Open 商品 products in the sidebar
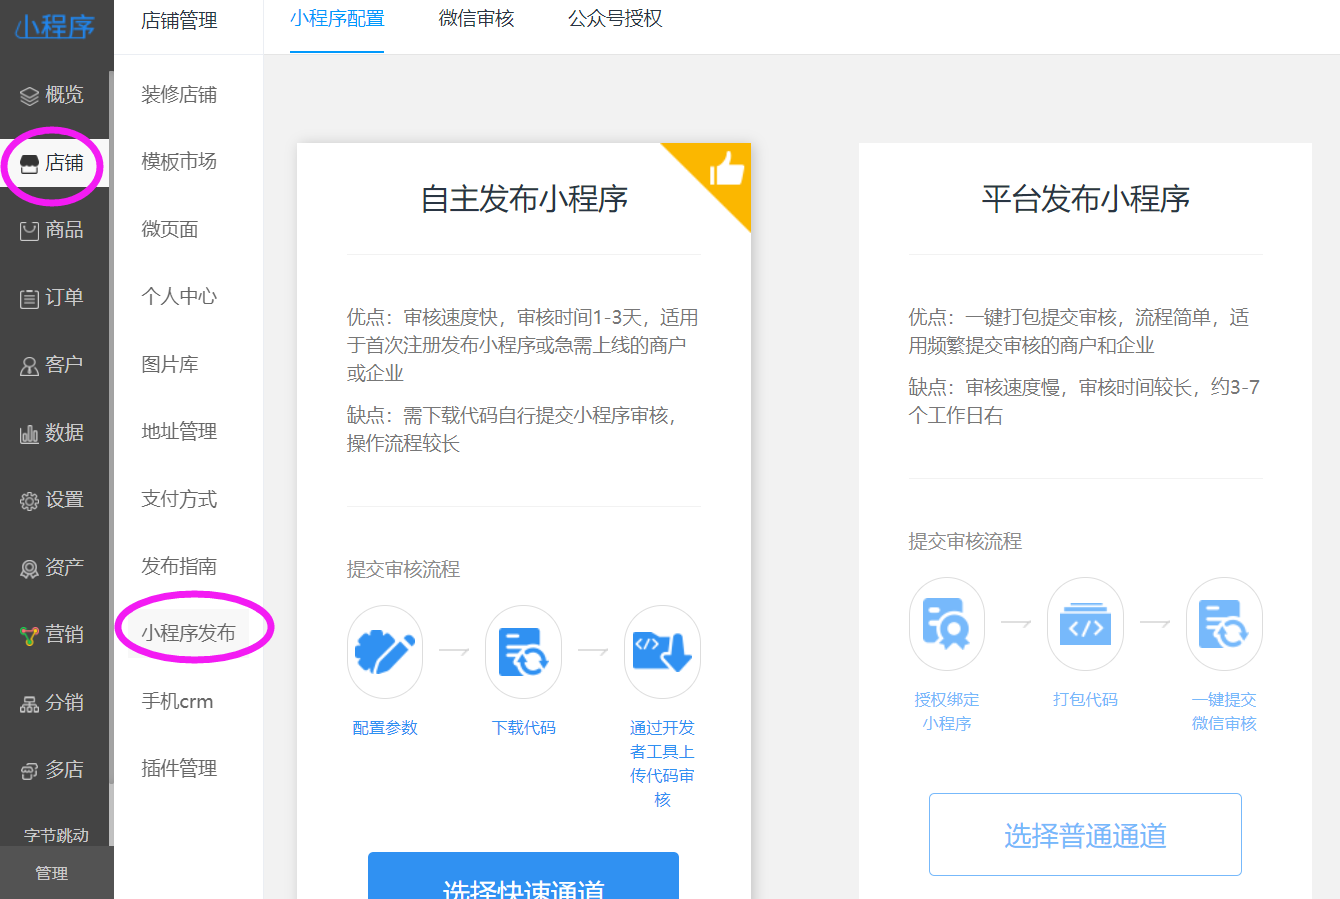1340x899 pixels. (53, 230)
